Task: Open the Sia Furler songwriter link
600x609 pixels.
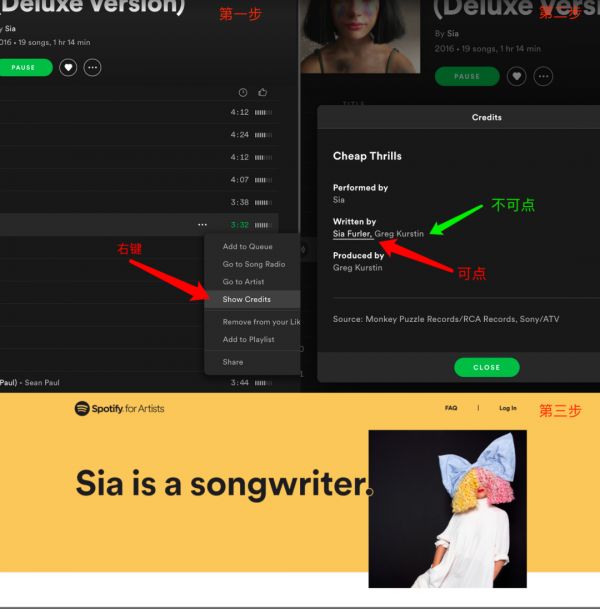Action: click(x=352, y=234)
